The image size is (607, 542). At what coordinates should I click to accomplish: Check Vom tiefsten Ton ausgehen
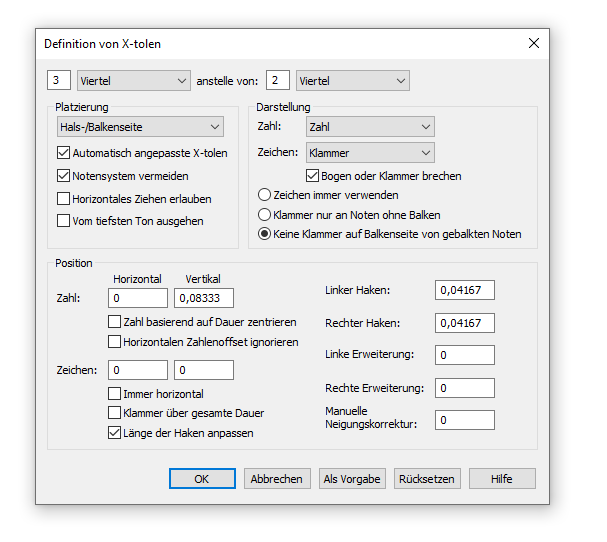pyautogui.click(x=63, y=221)
